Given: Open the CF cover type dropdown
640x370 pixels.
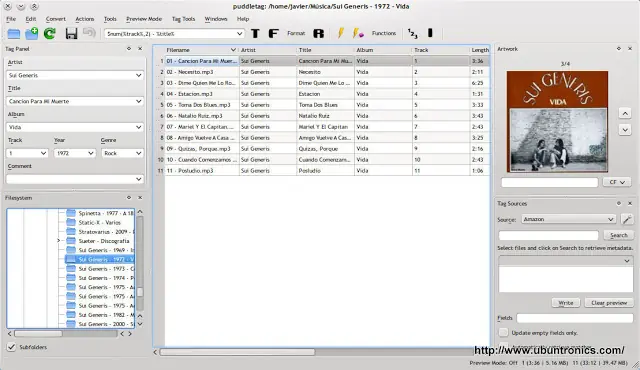Looking at the screenshot, I should click(617, 182).
